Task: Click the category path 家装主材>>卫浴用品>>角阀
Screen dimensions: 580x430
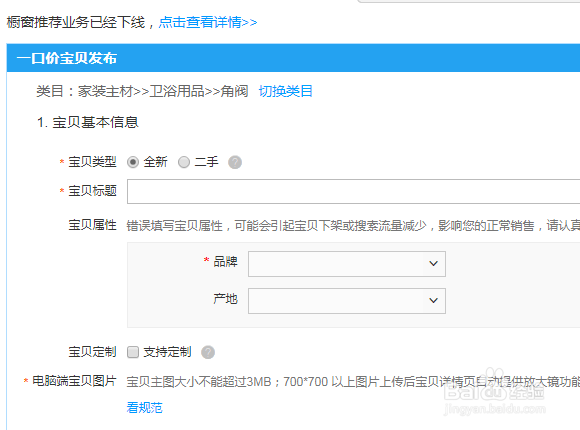Action: (163, 91)
